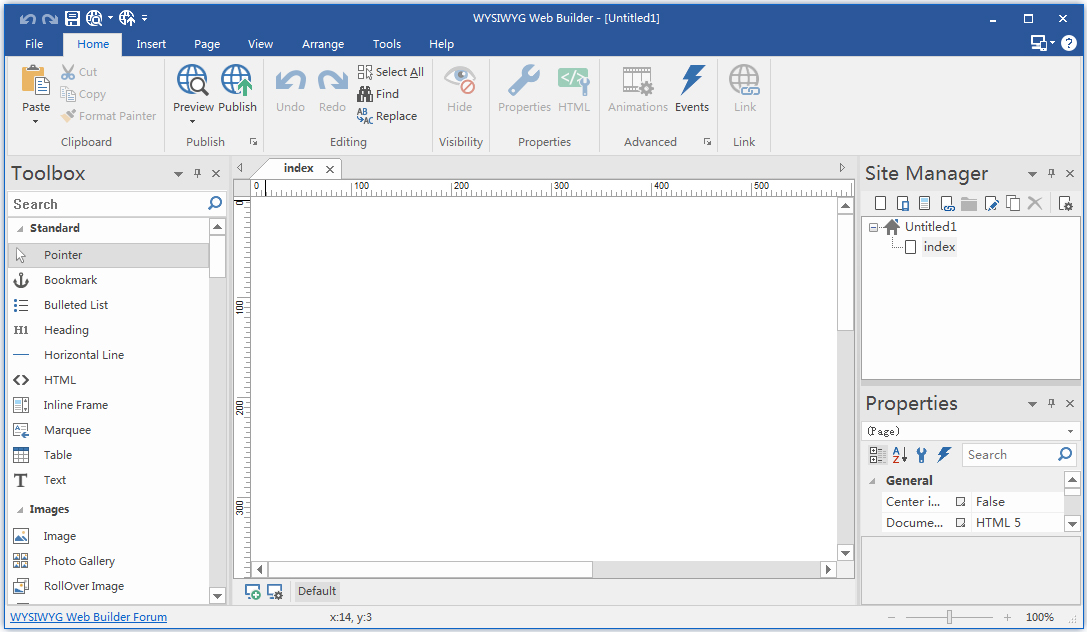Image resolution: width=1087 pixels, height=632 pixels.
Task: Click the Select All button
Action: 390,71
